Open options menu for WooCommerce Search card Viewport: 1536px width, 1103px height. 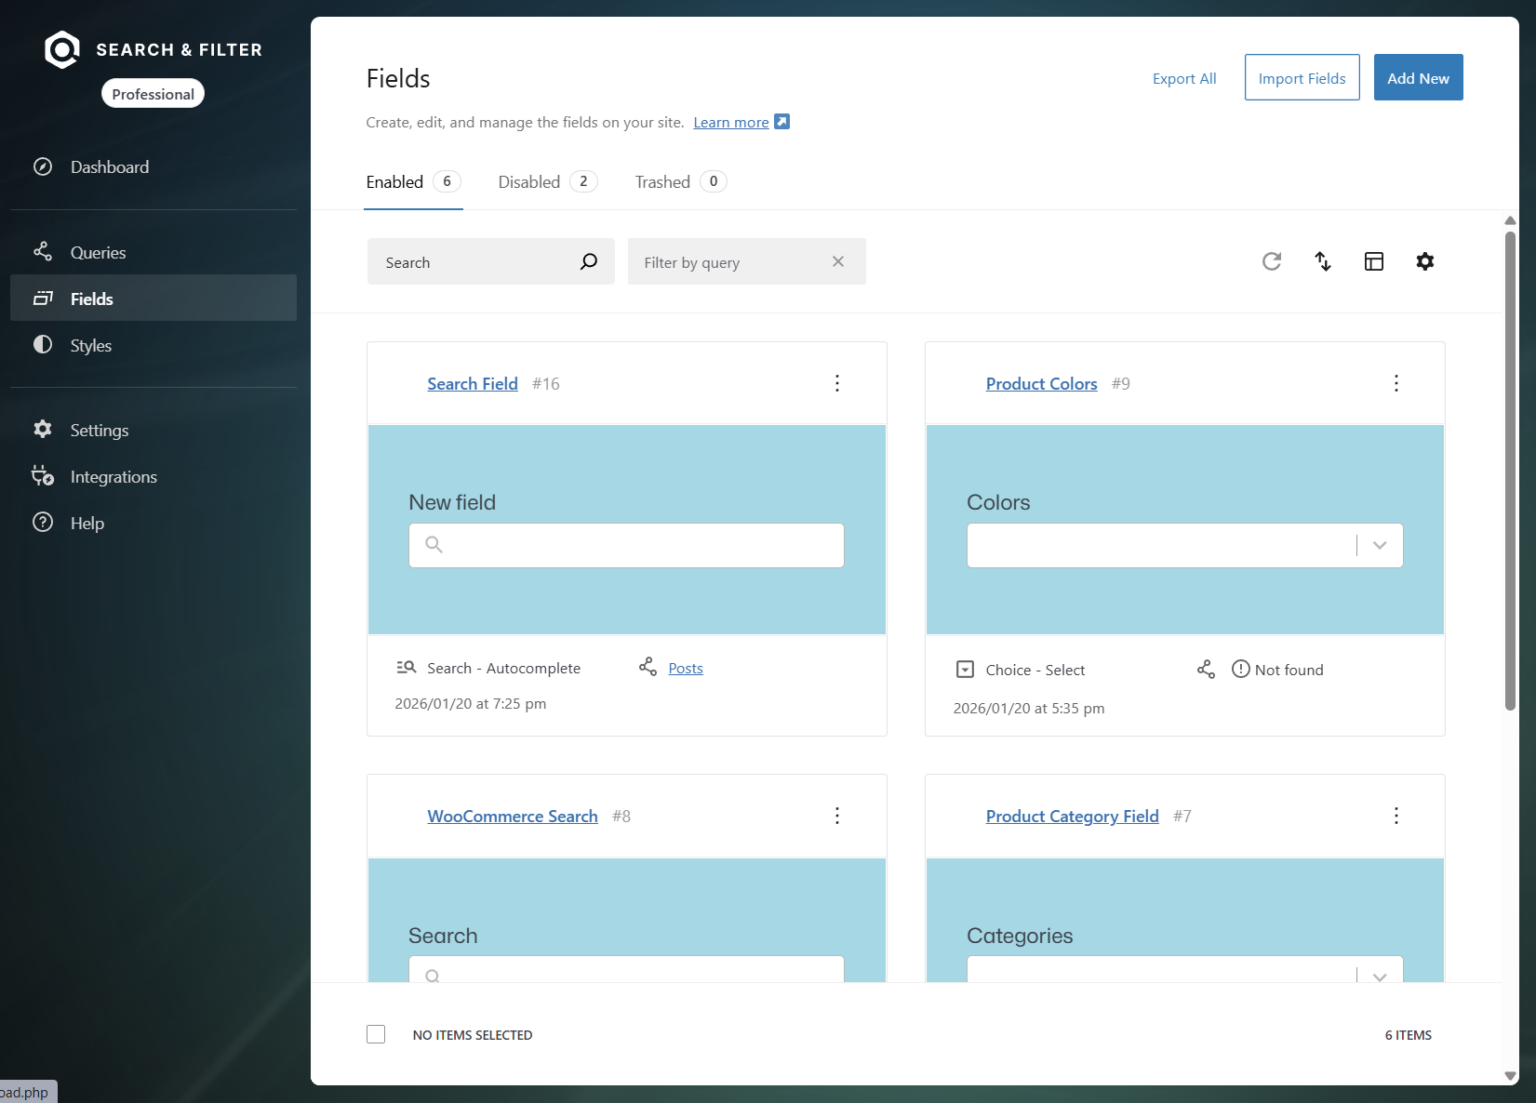(837, 816)
